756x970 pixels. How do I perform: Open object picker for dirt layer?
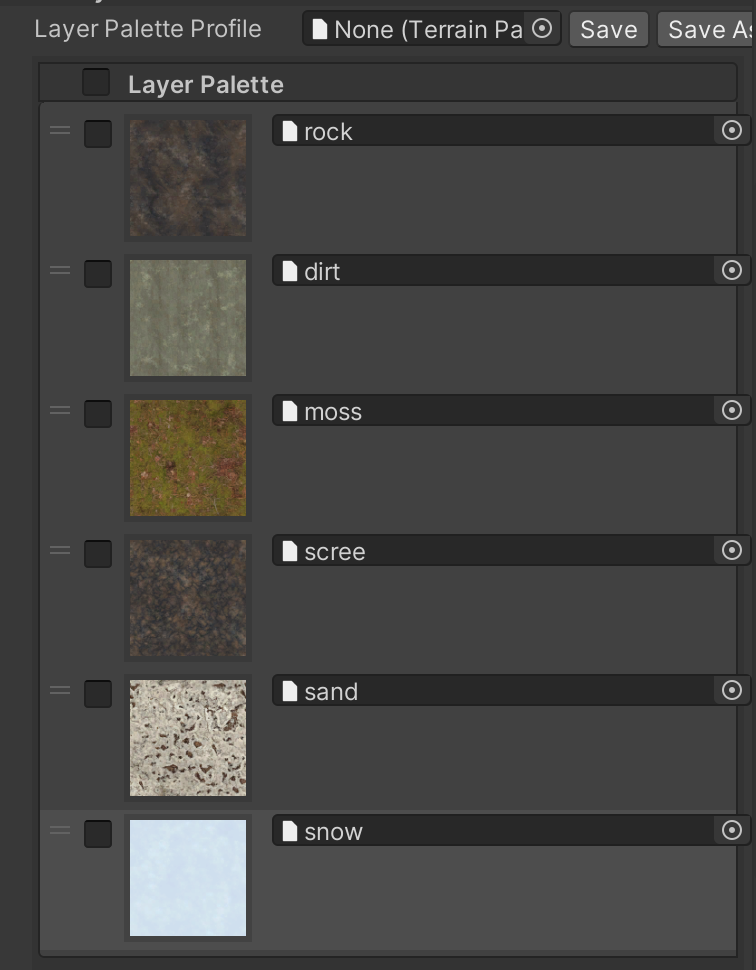coord(732,270)
